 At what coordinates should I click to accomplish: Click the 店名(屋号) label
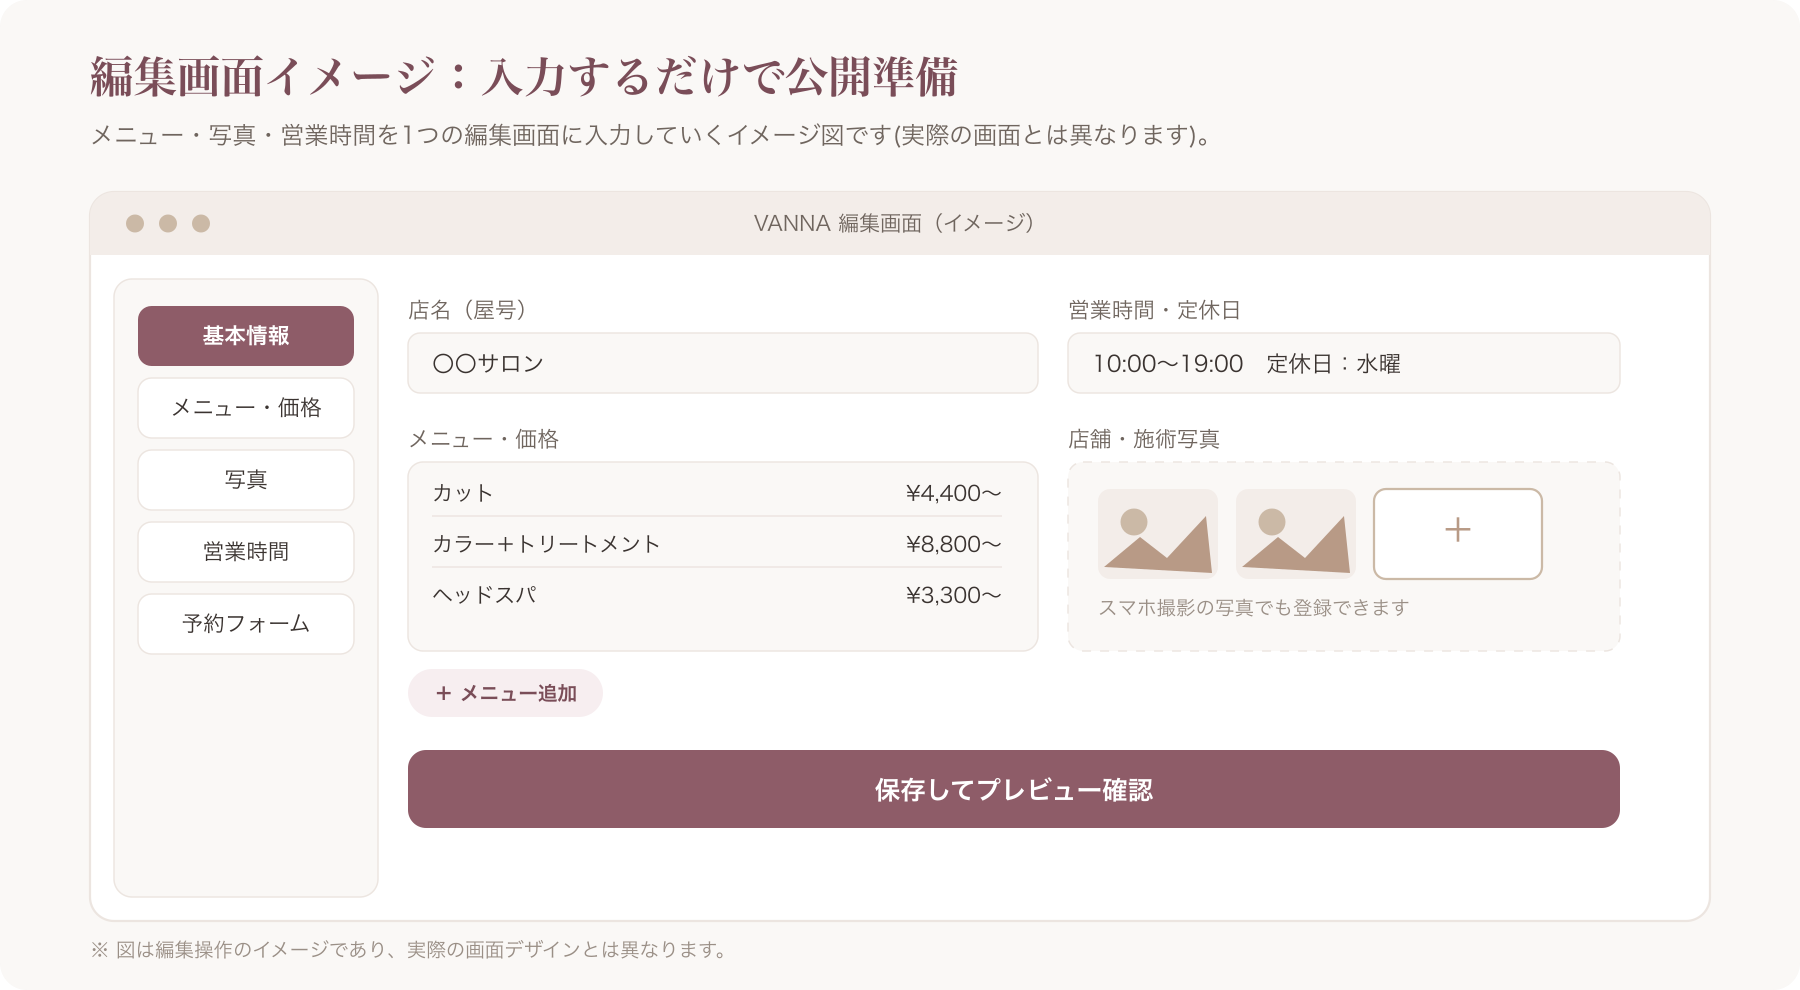(469, 310)
